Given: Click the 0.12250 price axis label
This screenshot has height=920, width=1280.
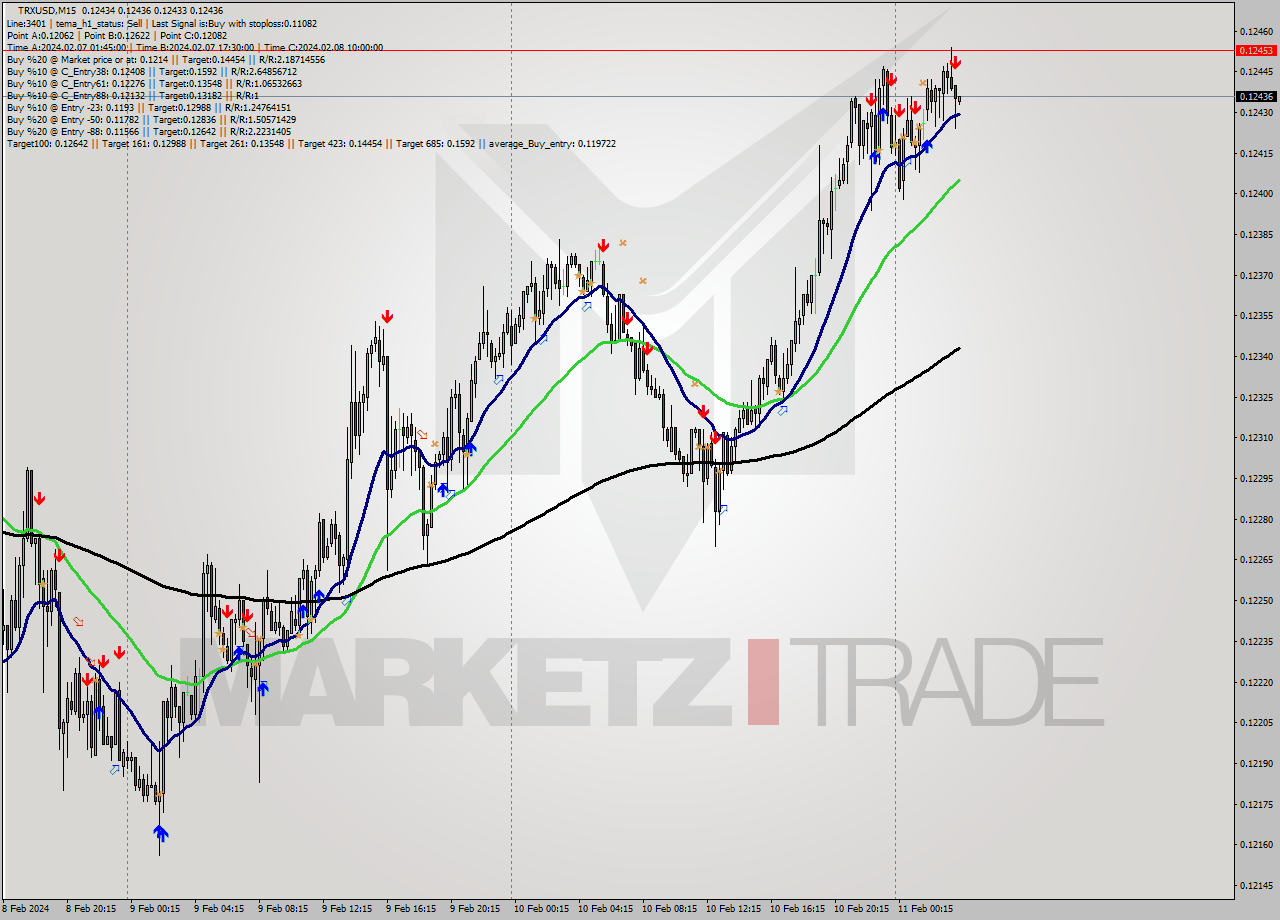Looking at the screenshot, I should pos(1255,601).
